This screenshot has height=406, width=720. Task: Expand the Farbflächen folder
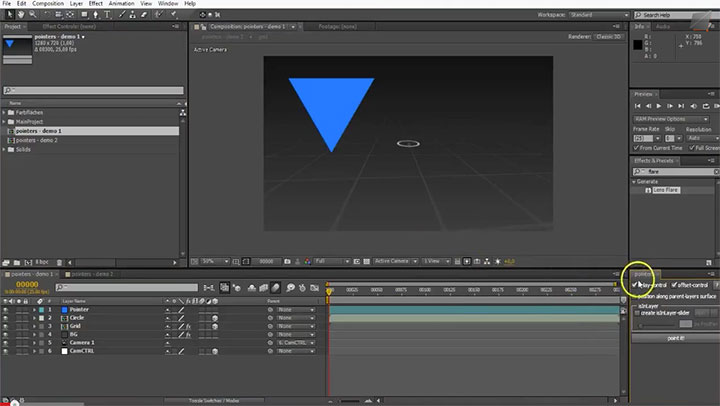coord(4,113)
